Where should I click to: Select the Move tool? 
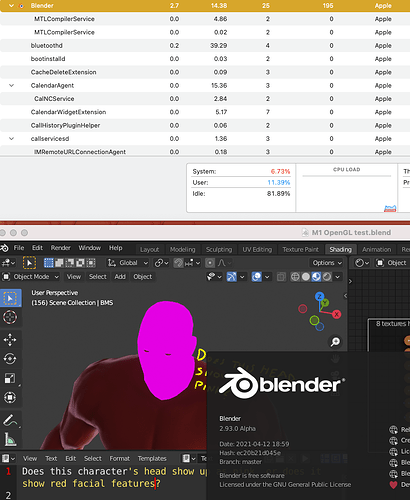tap(10, 340)
